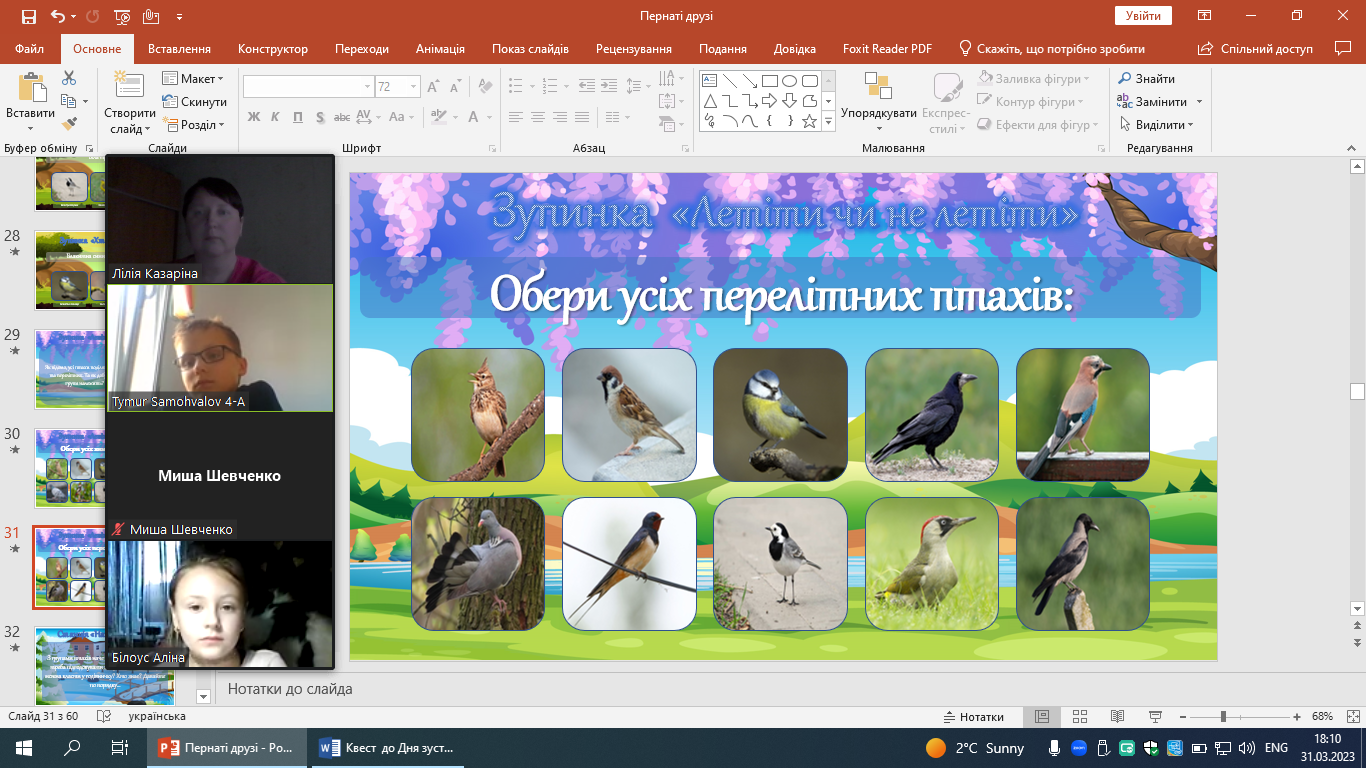The height and width of the screenshot is (768, 1366).
Task: Toggle Notes (Нотатки) pane in status bar
Action: pyautogui.click(x=973, y=717)
